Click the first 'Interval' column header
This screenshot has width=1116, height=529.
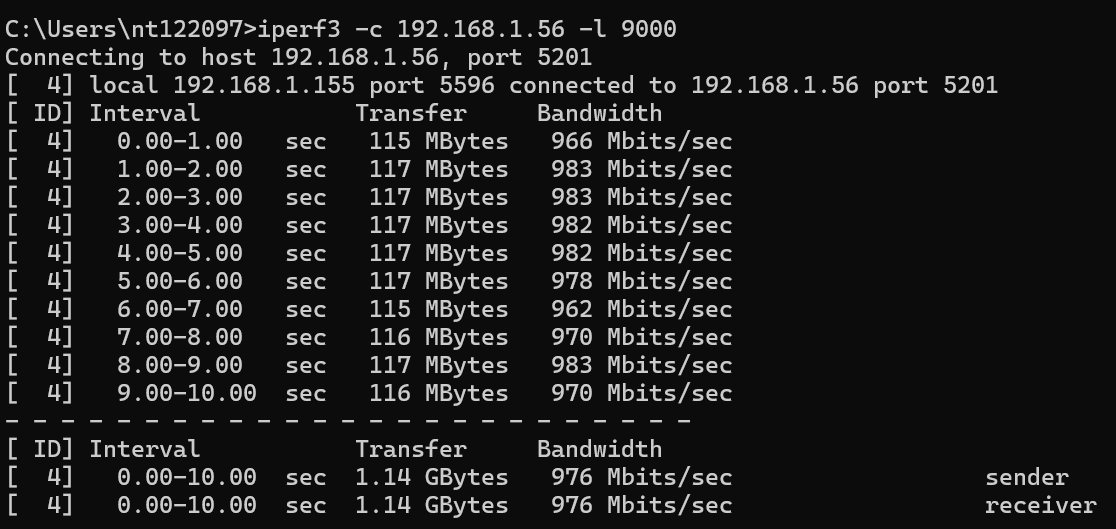click(x=144, y=113)
